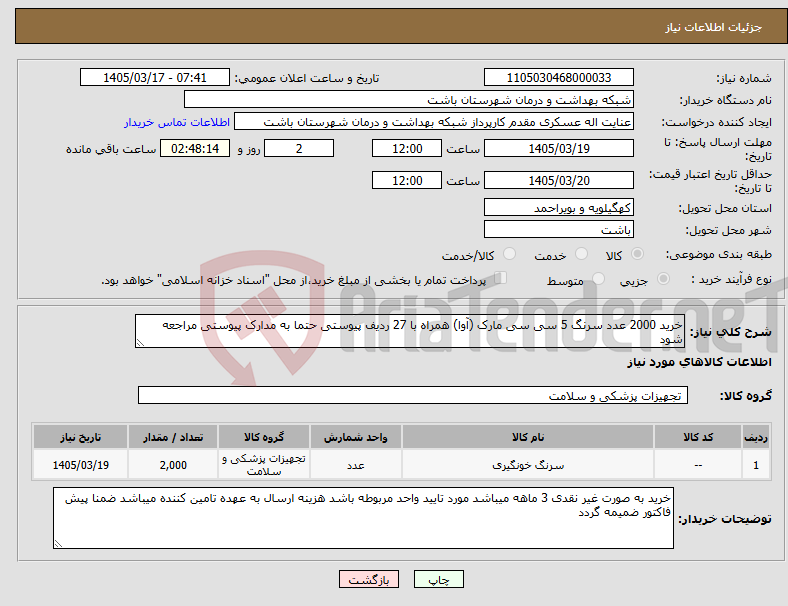Click the اطلاعات کالاهای مورد نیاز section heading
788x606 pixels.
pyautogui.click(x=699, y=362)
